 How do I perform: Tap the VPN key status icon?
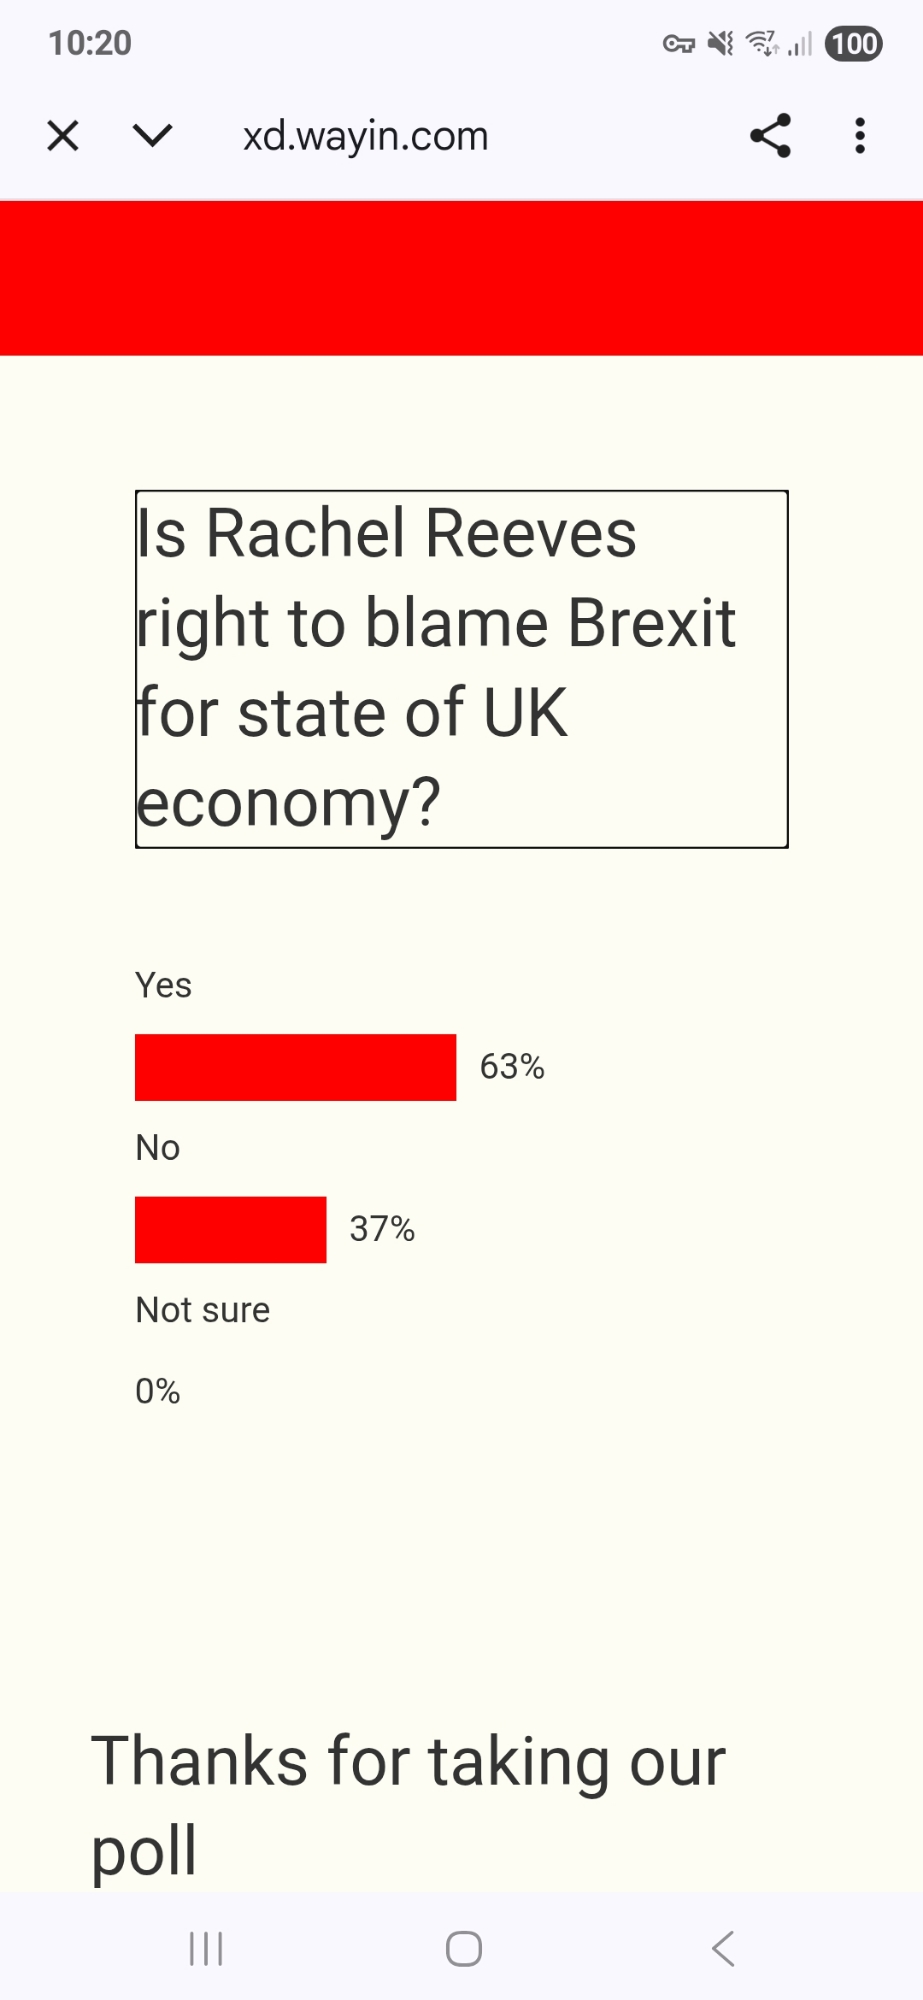pyautogui.click(x=678, y=44)
